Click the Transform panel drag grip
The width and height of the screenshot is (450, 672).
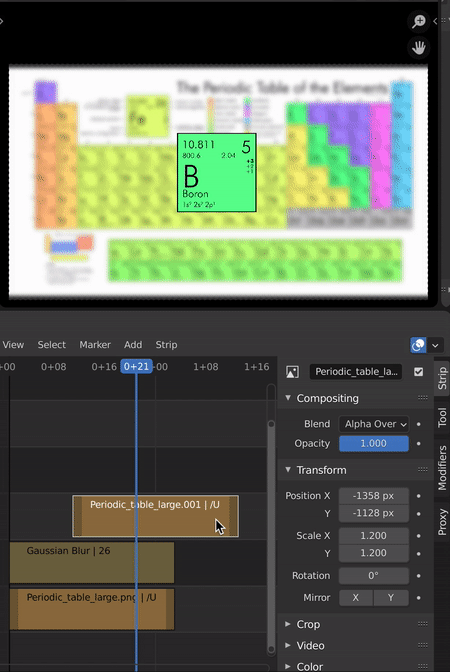423,470
